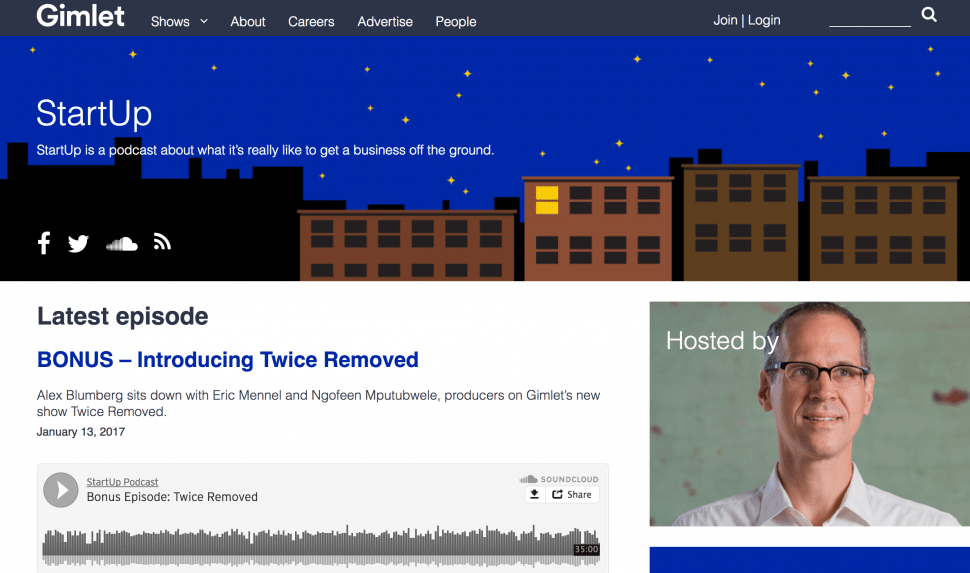Seek within the audio waveform
This screenshot has height=573, width=970.
coord(320,546)
